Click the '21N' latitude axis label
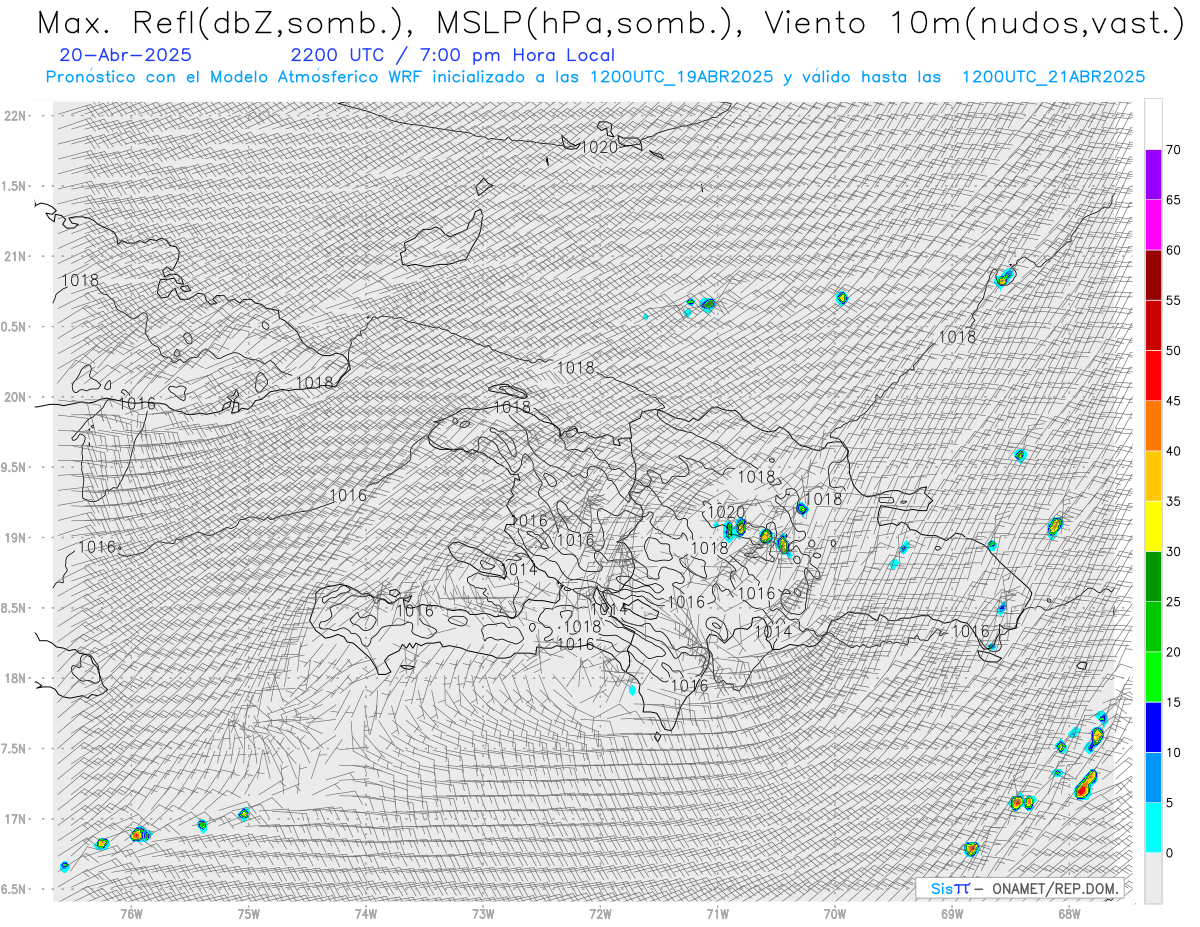Screen dimensions: 1200x927 [x=15, y=256]
